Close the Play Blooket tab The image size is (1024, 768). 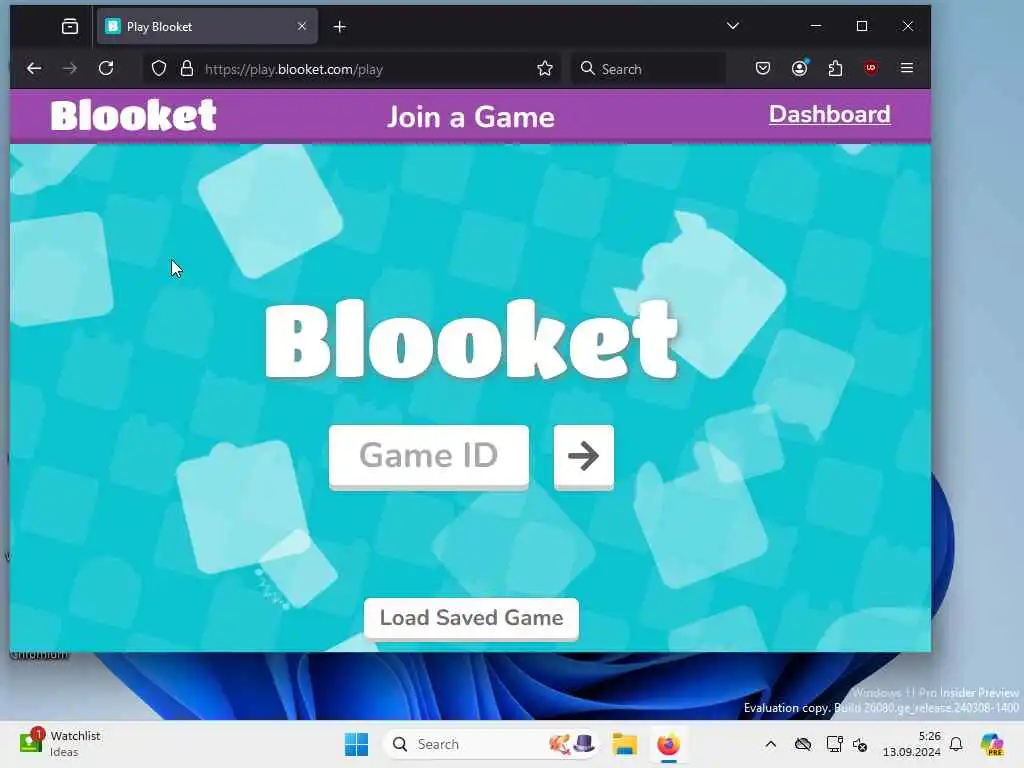pyautogui.click(x=302, y=26)
